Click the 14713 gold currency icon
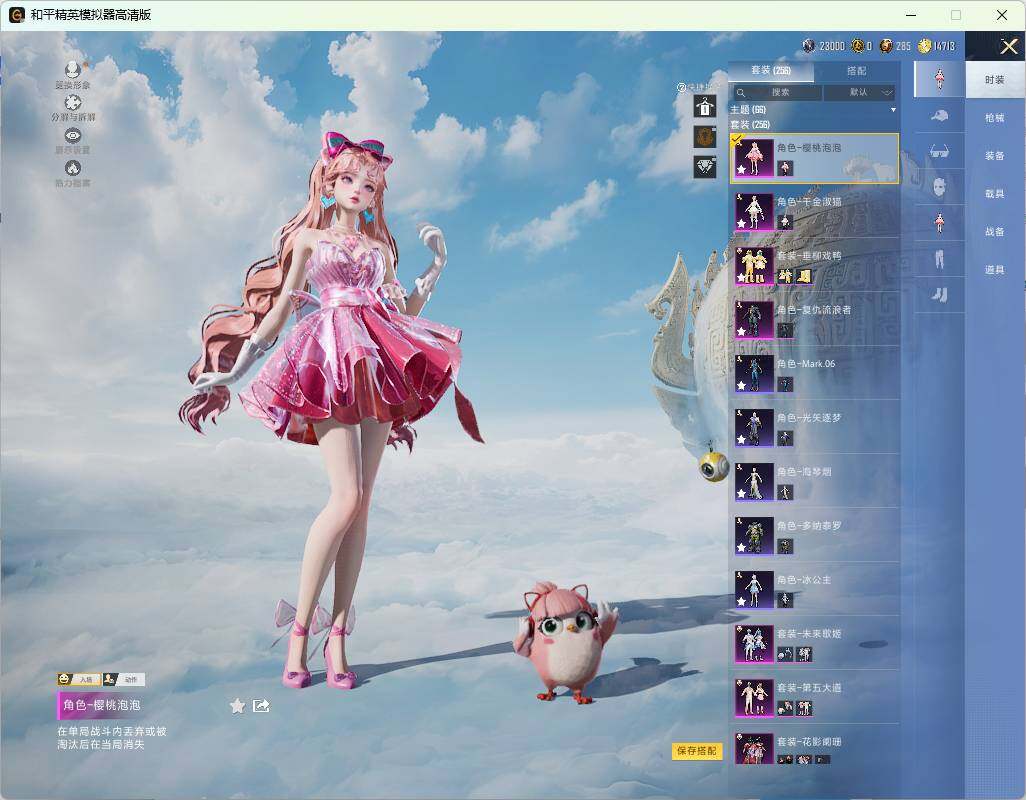1026x800 pixels. click(x=924, y=46)
